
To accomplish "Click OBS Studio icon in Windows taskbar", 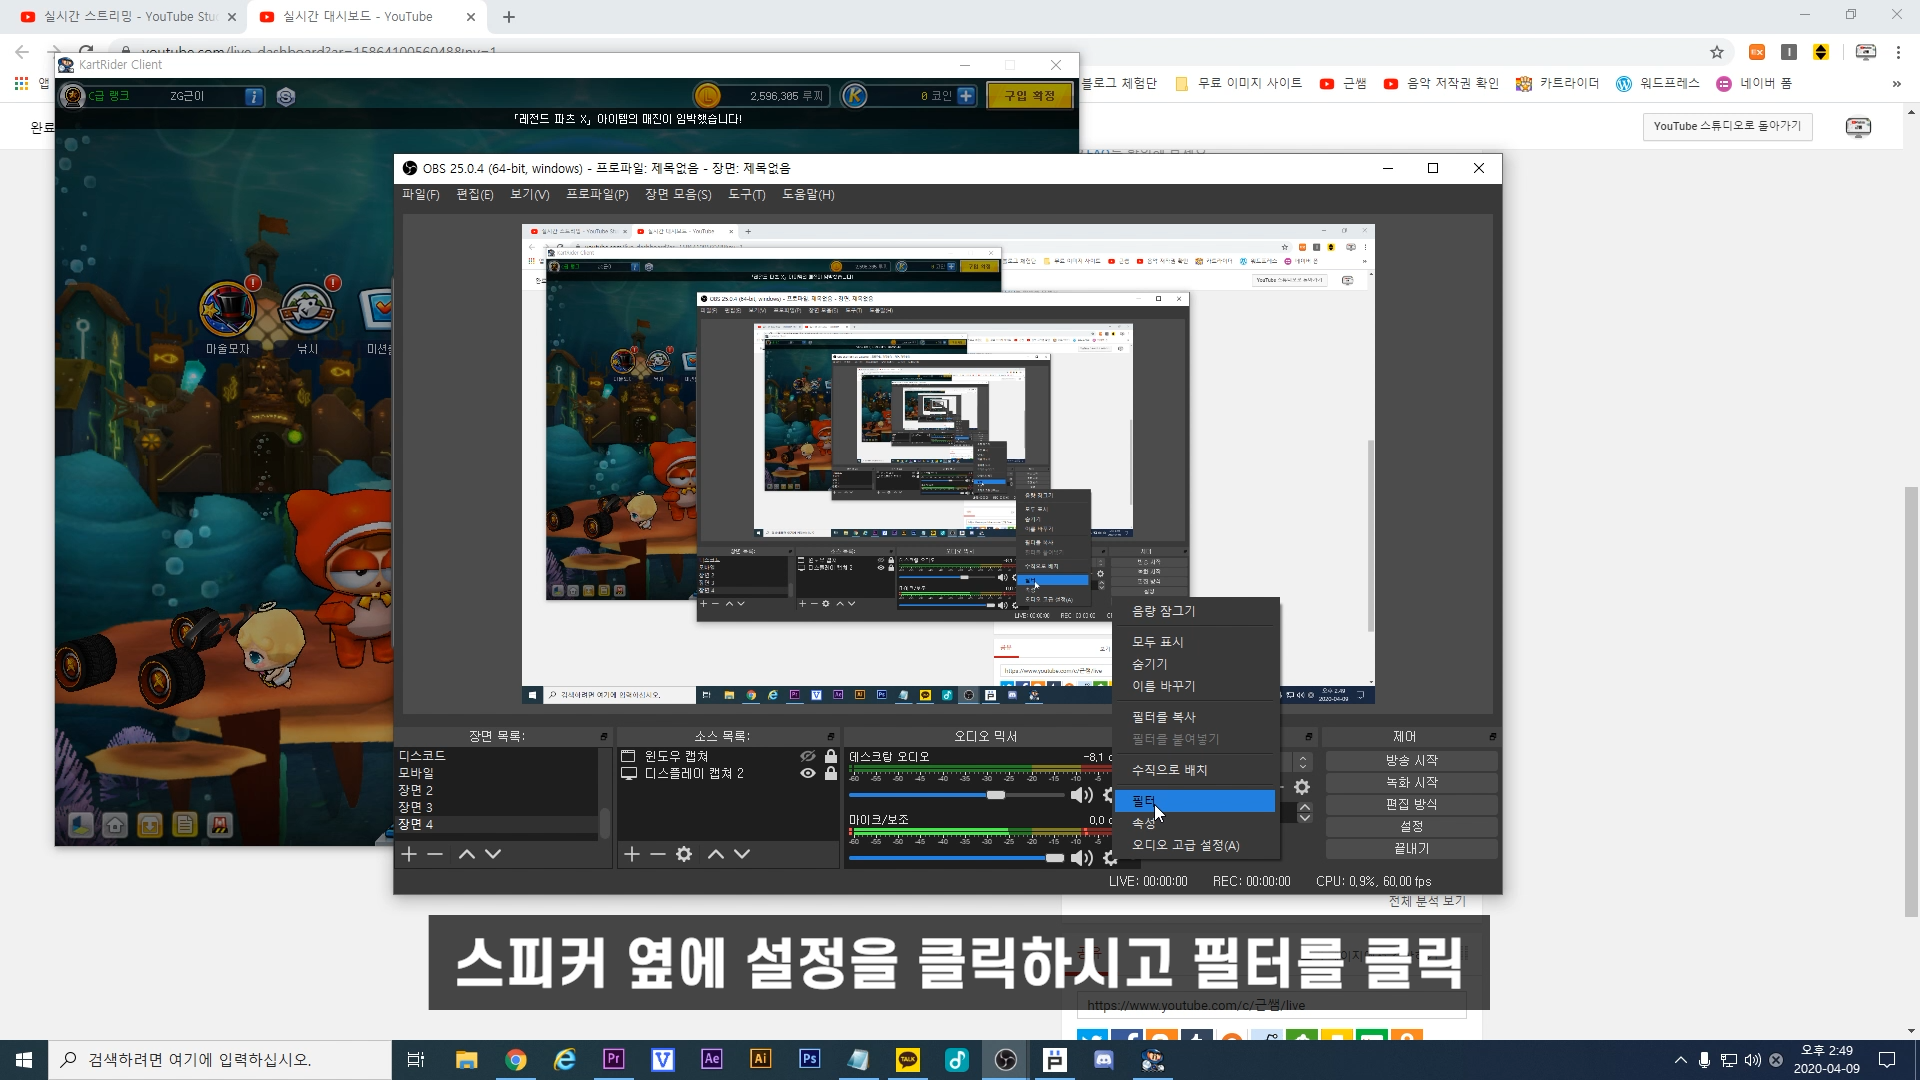I will click(1006, 1060).
